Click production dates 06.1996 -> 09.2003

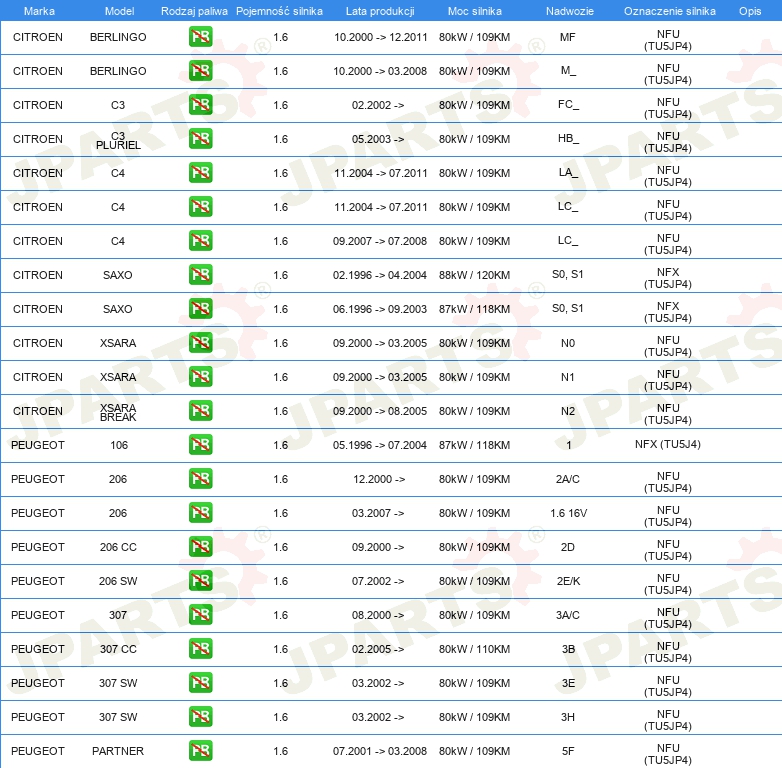(x=380, y=309)
